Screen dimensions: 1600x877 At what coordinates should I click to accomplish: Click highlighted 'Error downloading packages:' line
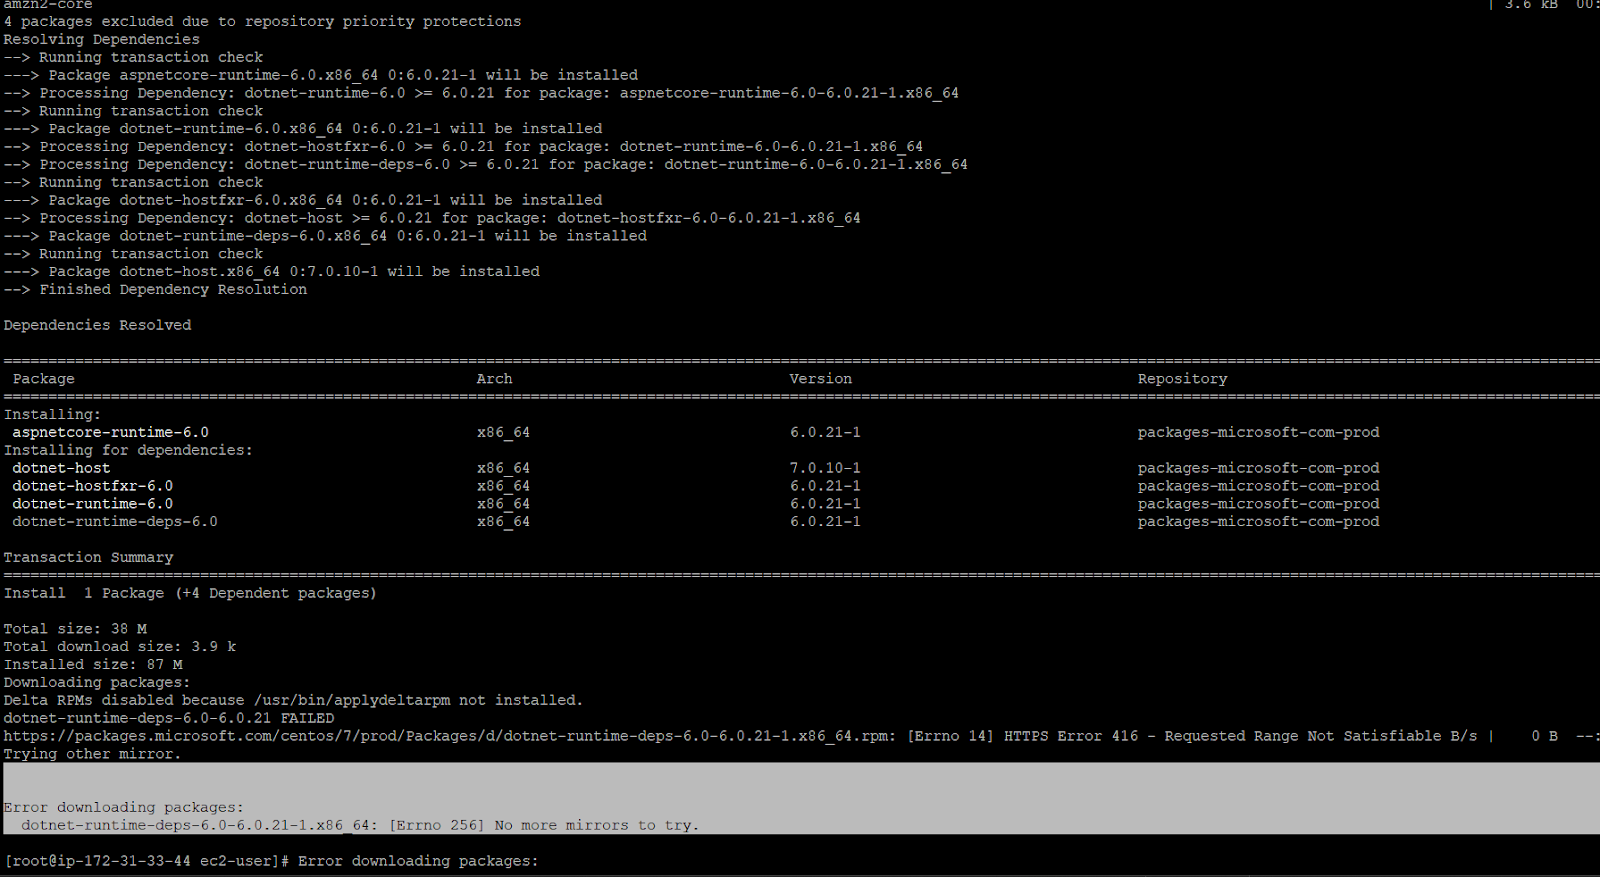pyautogui.click(x=124, y=807)
